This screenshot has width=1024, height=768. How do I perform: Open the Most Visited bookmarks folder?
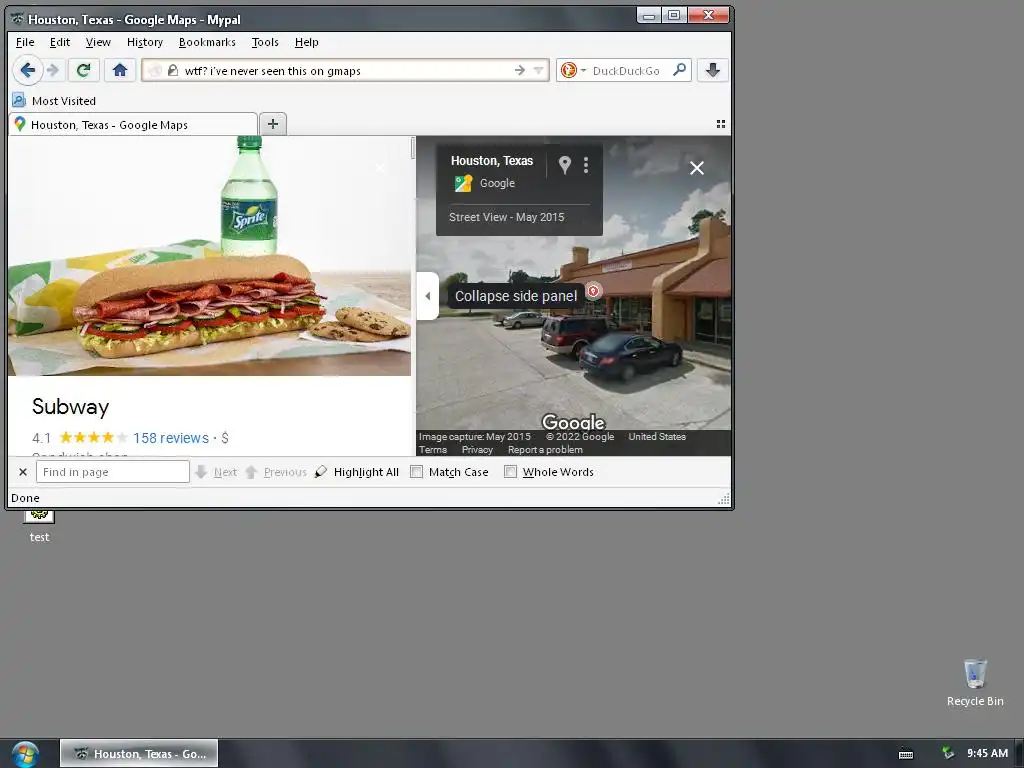point(55,101)
